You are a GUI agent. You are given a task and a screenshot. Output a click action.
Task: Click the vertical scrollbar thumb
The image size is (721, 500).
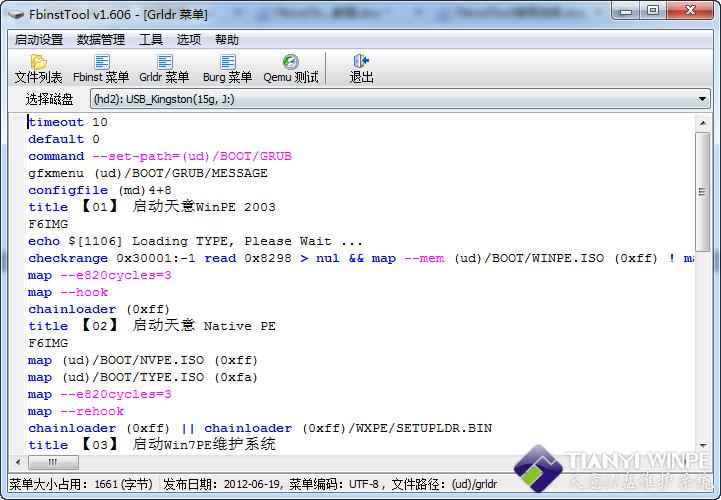point(703,191)
